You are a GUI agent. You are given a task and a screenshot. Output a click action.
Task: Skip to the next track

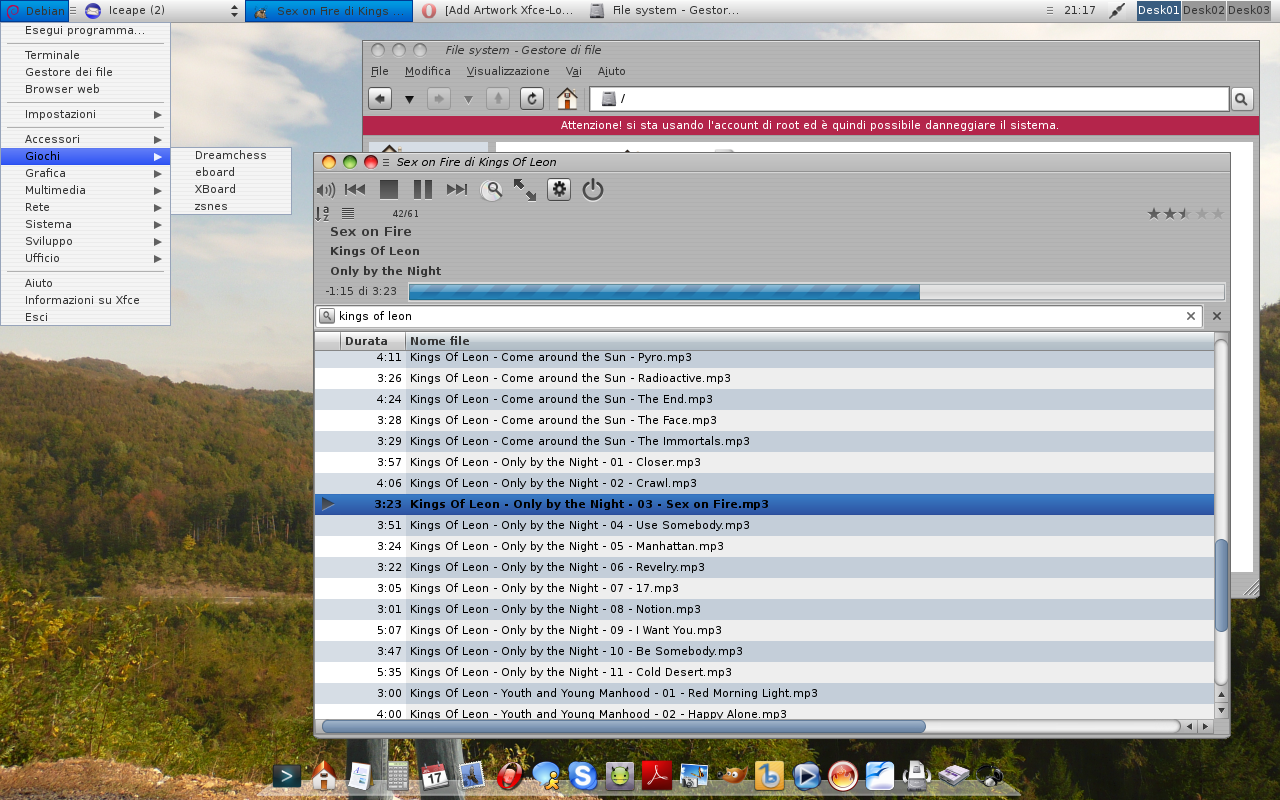pyautogui.click(x=457, y=189)
